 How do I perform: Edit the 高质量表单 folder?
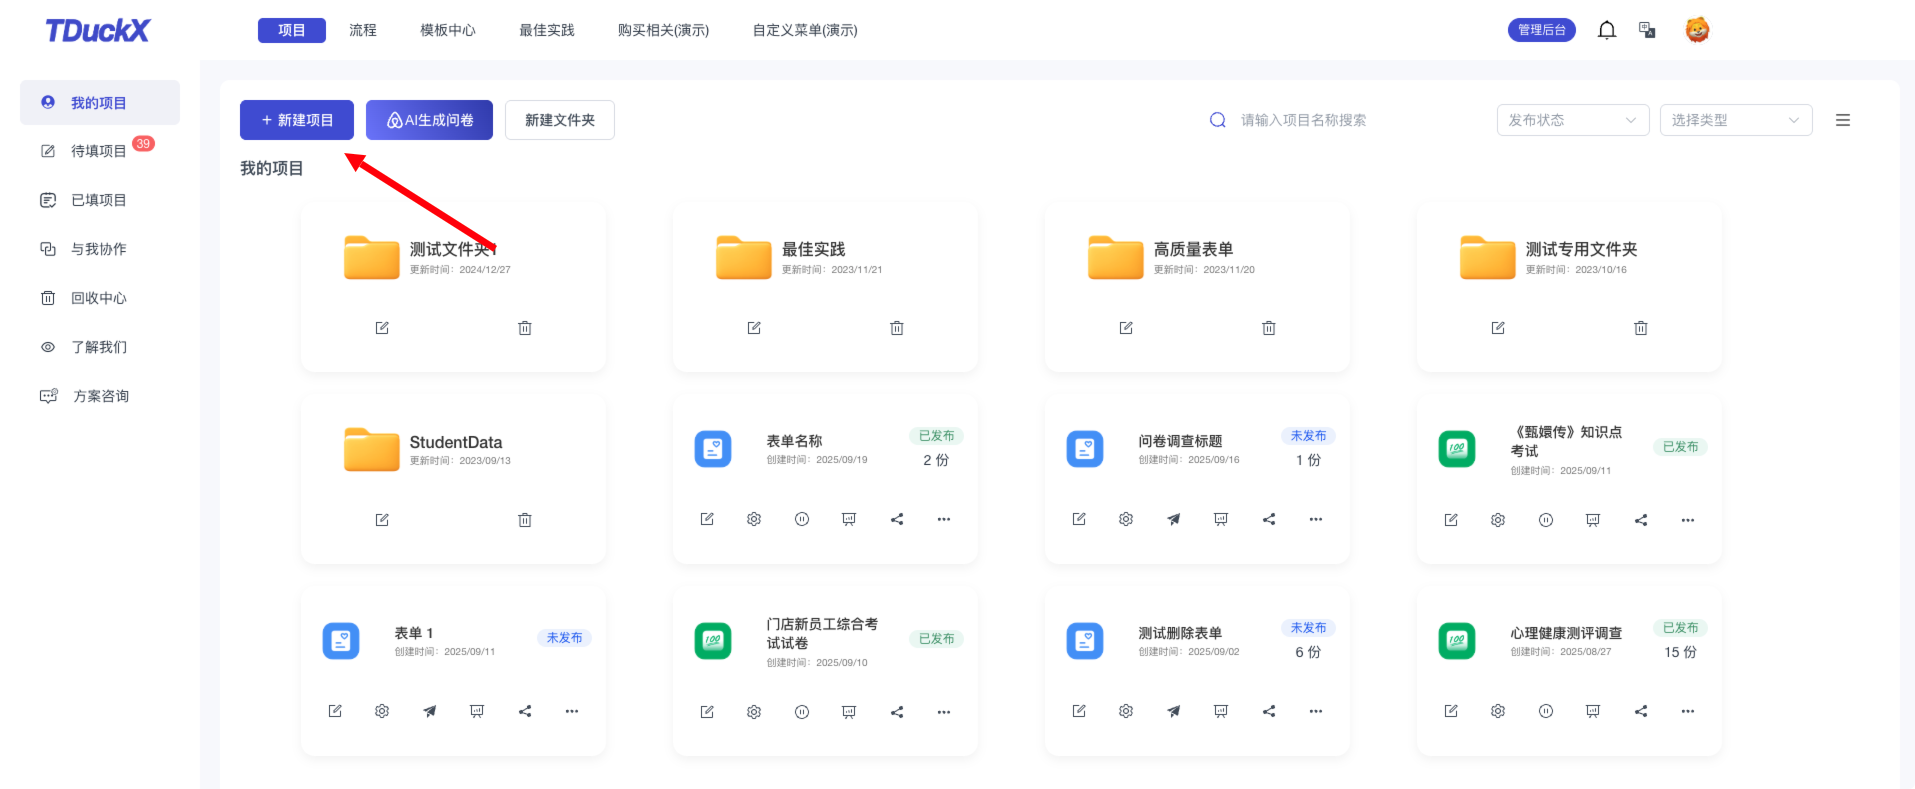click(x=1126, y=328)
